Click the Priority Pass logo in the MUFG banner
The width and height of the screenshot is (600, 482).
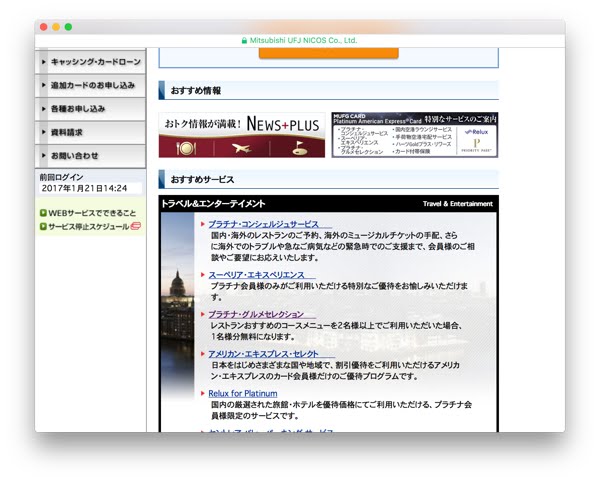pyautogui.click(x=476, y=146)
